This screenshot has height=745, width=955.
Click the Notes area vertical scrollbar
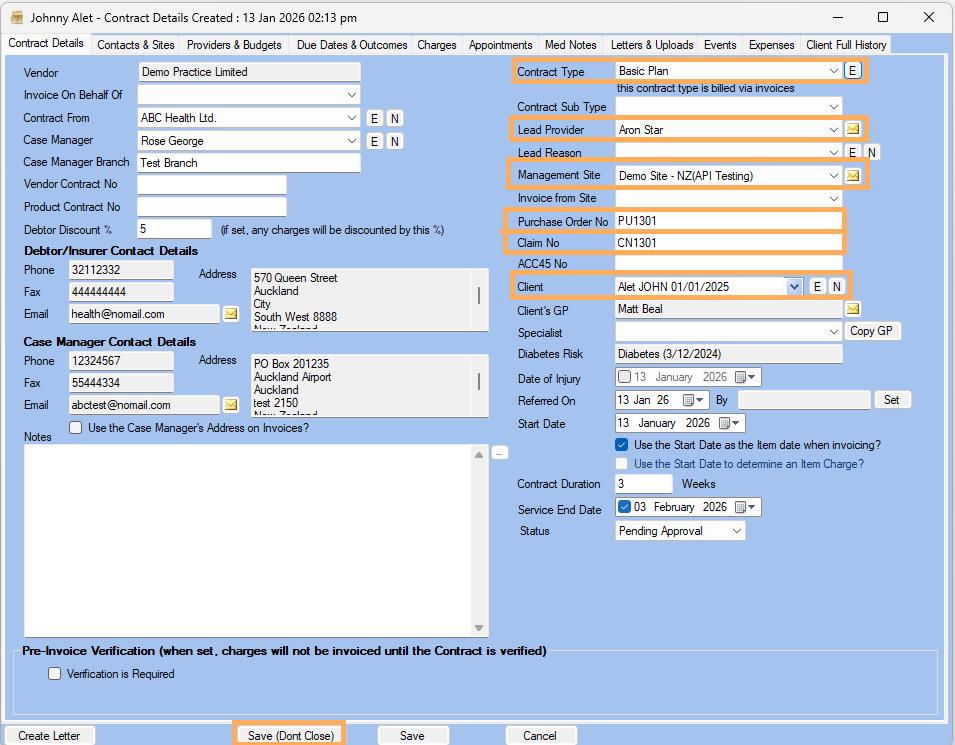[x=481, y=540]
